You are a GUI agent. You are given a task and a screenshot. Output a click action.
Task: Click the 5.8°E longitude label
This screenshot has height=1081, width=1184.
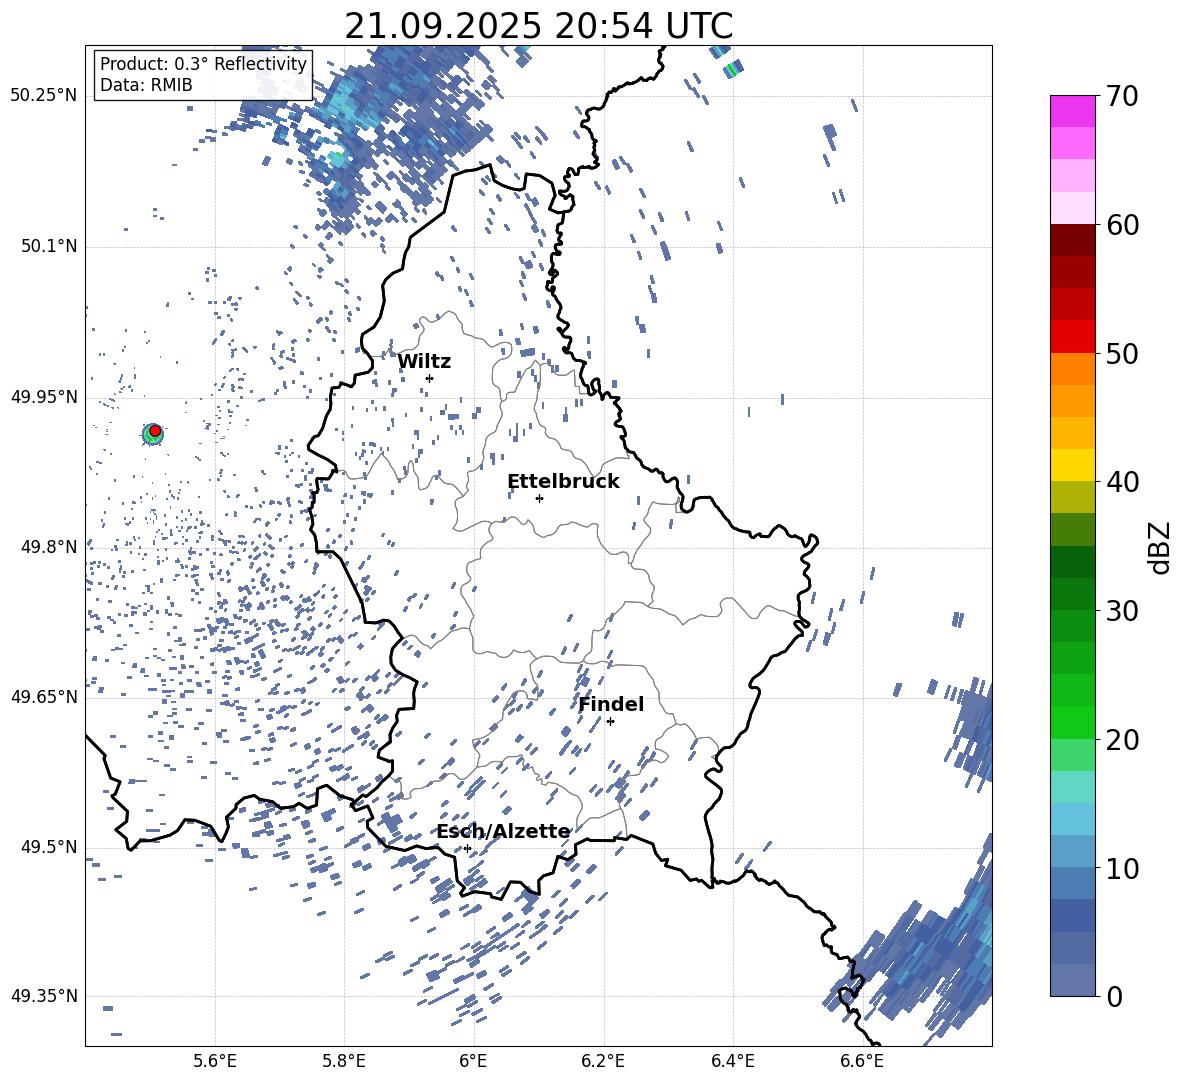click(344, 1061)
